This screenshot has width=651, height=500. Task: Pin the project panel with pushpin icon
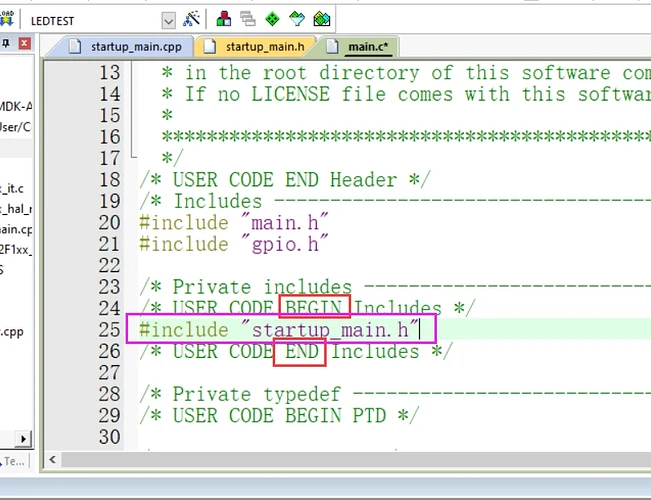7,44
